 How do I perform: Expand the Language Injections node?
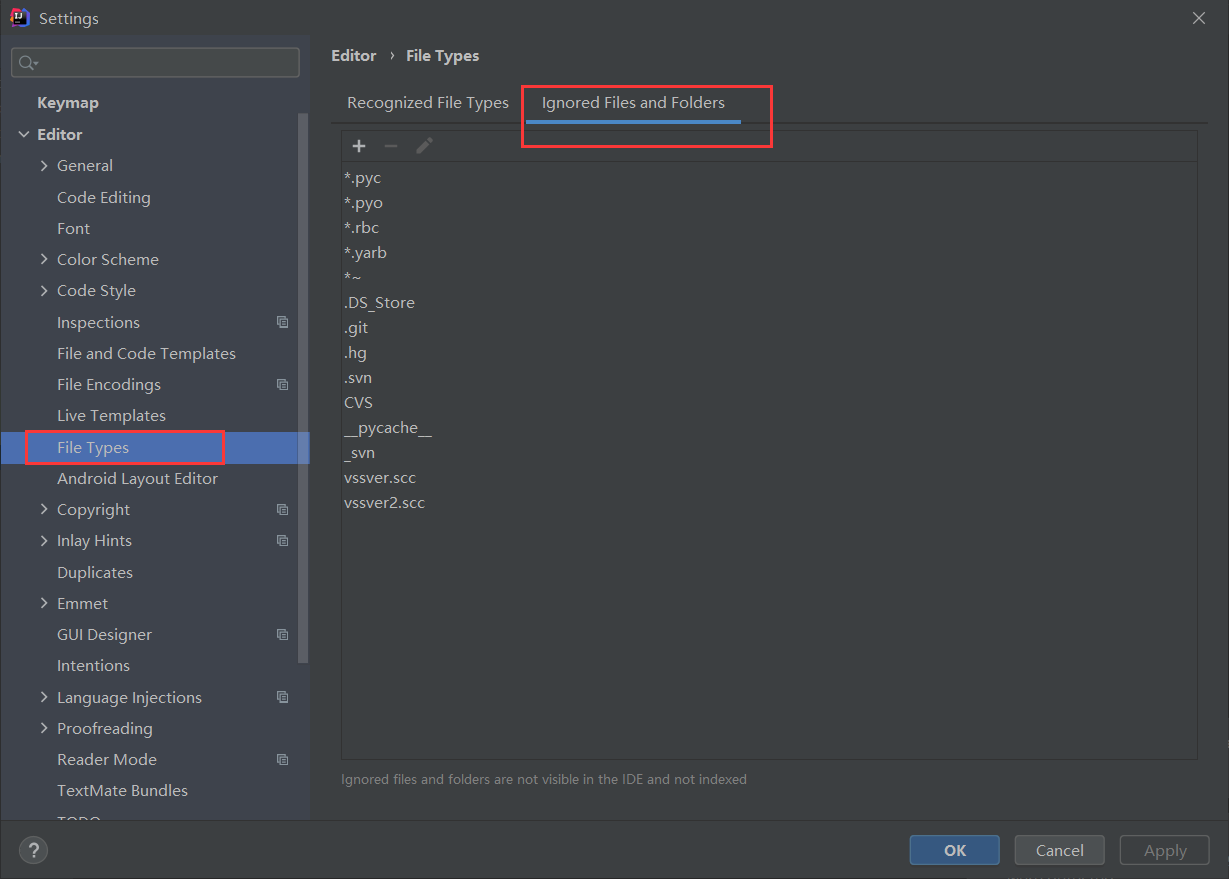click(x=44, y=697)
